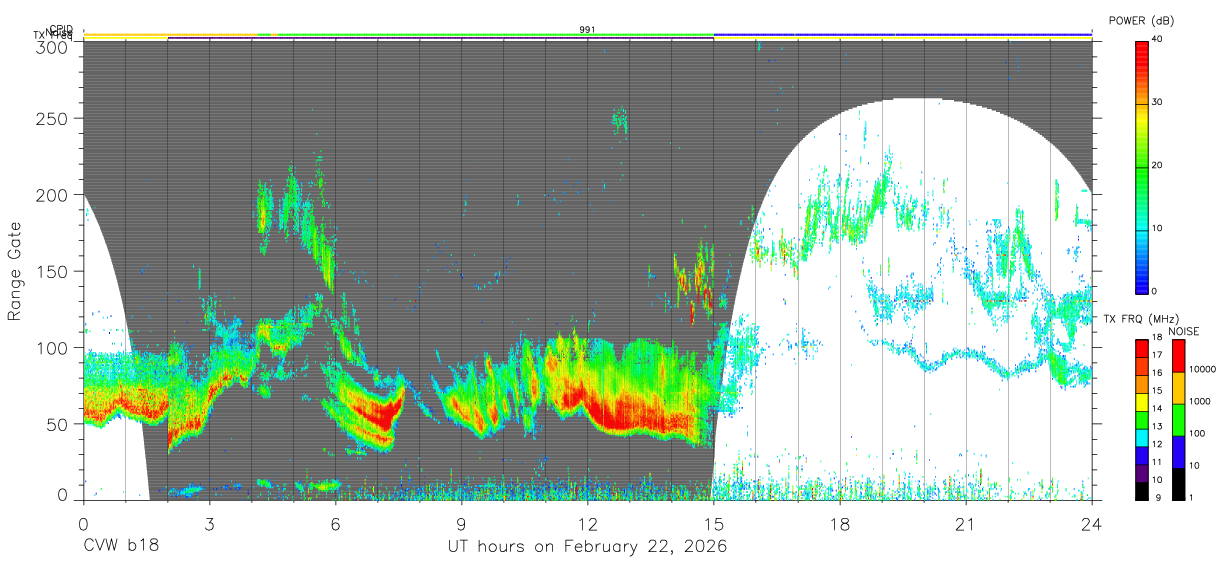Click the 24 tick on the UT hours axis
The width and height of the screenshot is (1228, 567).
point(1092,524)
